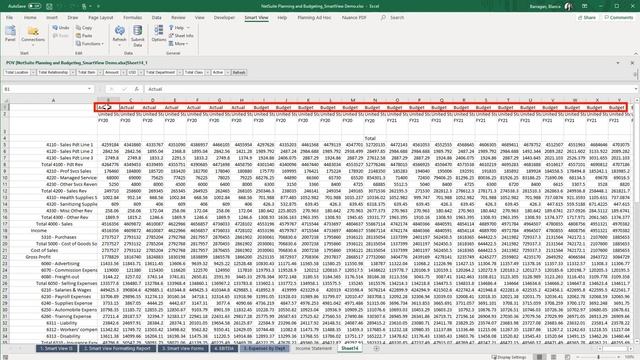Image resolution: width=640 pixels, height=360 pixels.
Task: Open the Comments pane
Action: click(618, 18)
